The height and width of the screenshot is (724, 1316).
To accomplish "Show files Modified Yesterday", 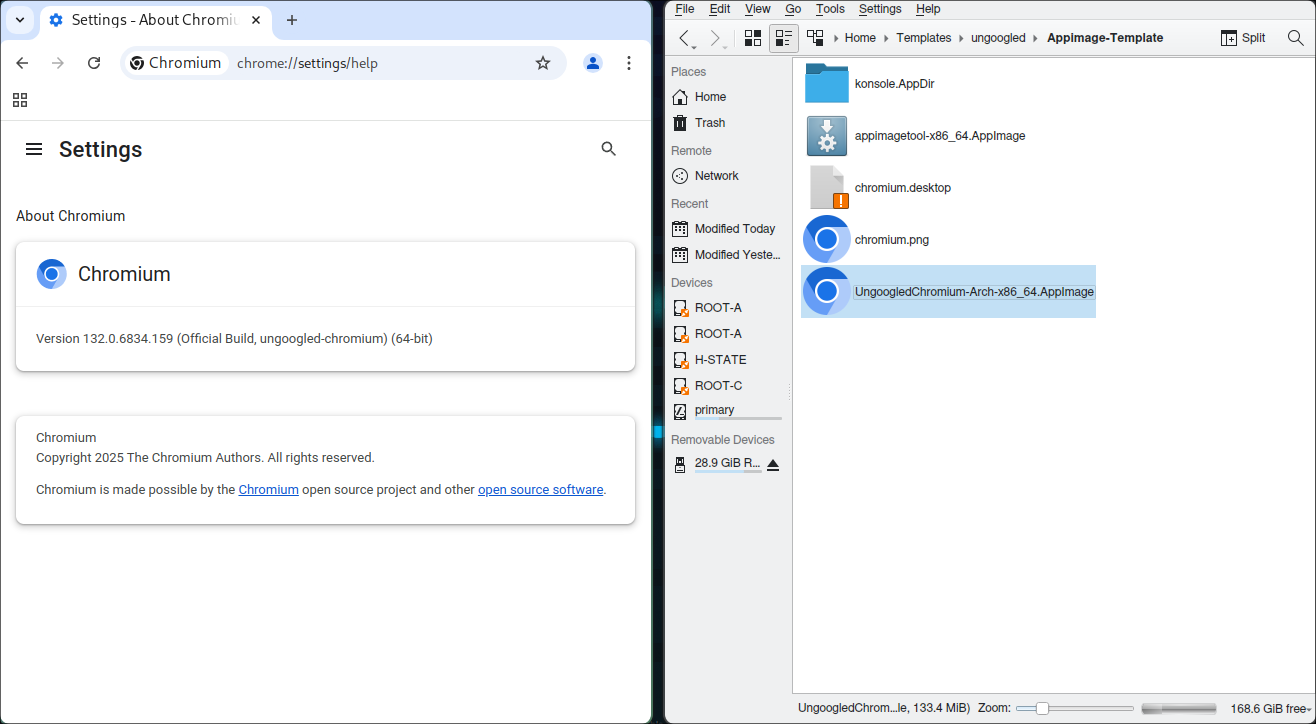I will pos(727,255).
